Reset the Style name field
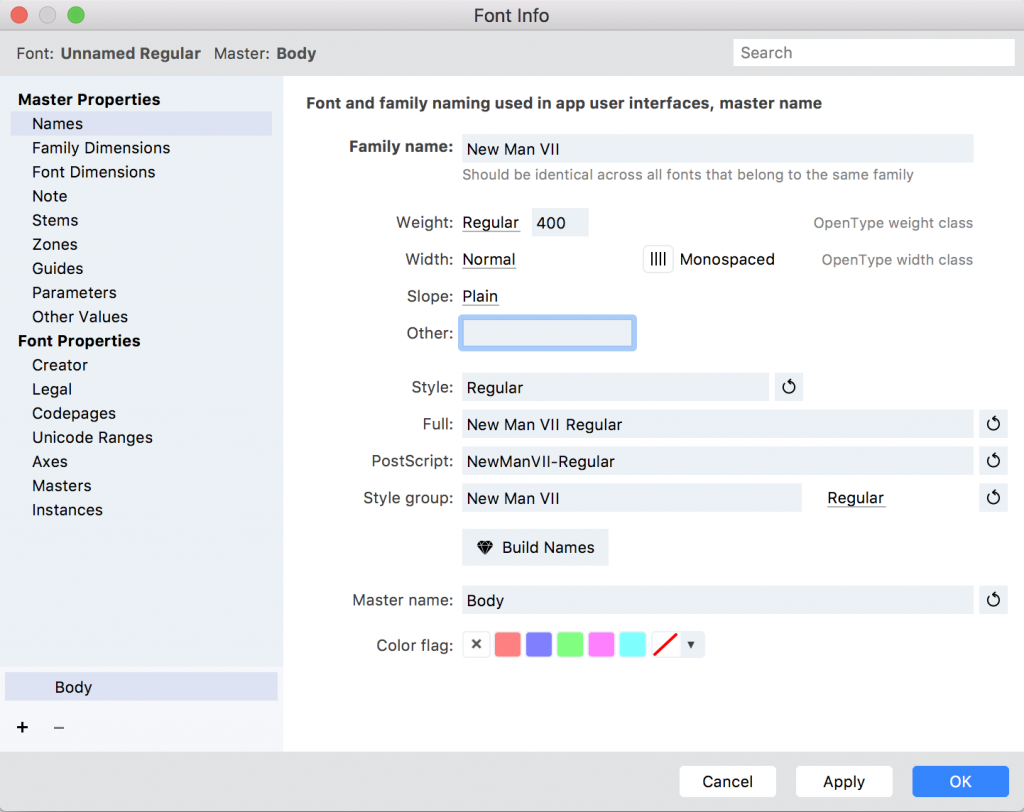This screenshot has width=1024, height=812. [789, 387]
